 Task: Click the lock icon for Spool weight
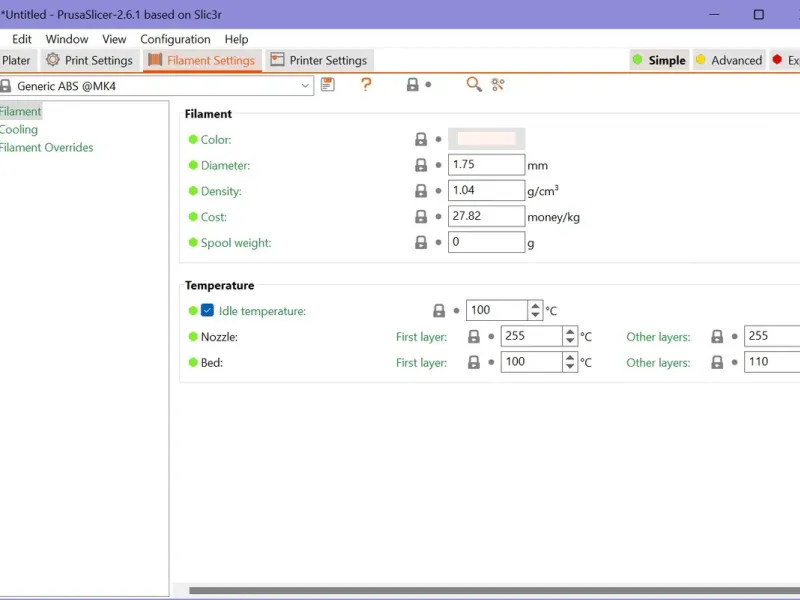pos(420,242)
